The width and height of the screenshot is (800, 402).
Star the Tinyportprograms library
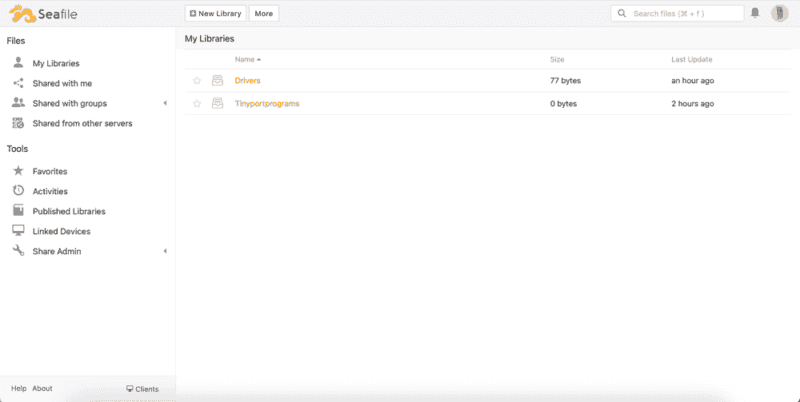(197, 104)
